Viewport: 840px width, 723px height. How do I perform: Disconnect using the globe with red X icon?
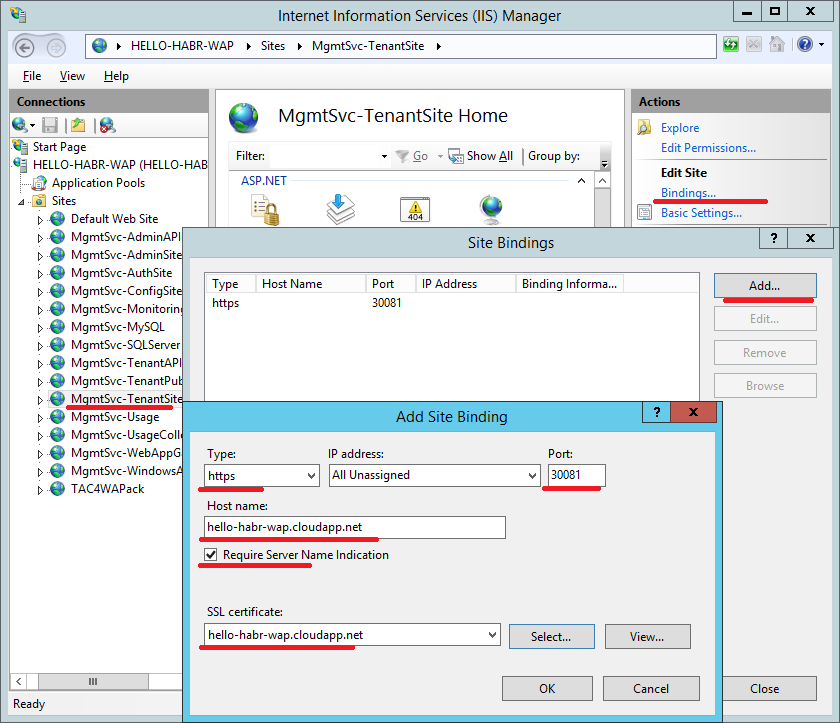point(106,125)
